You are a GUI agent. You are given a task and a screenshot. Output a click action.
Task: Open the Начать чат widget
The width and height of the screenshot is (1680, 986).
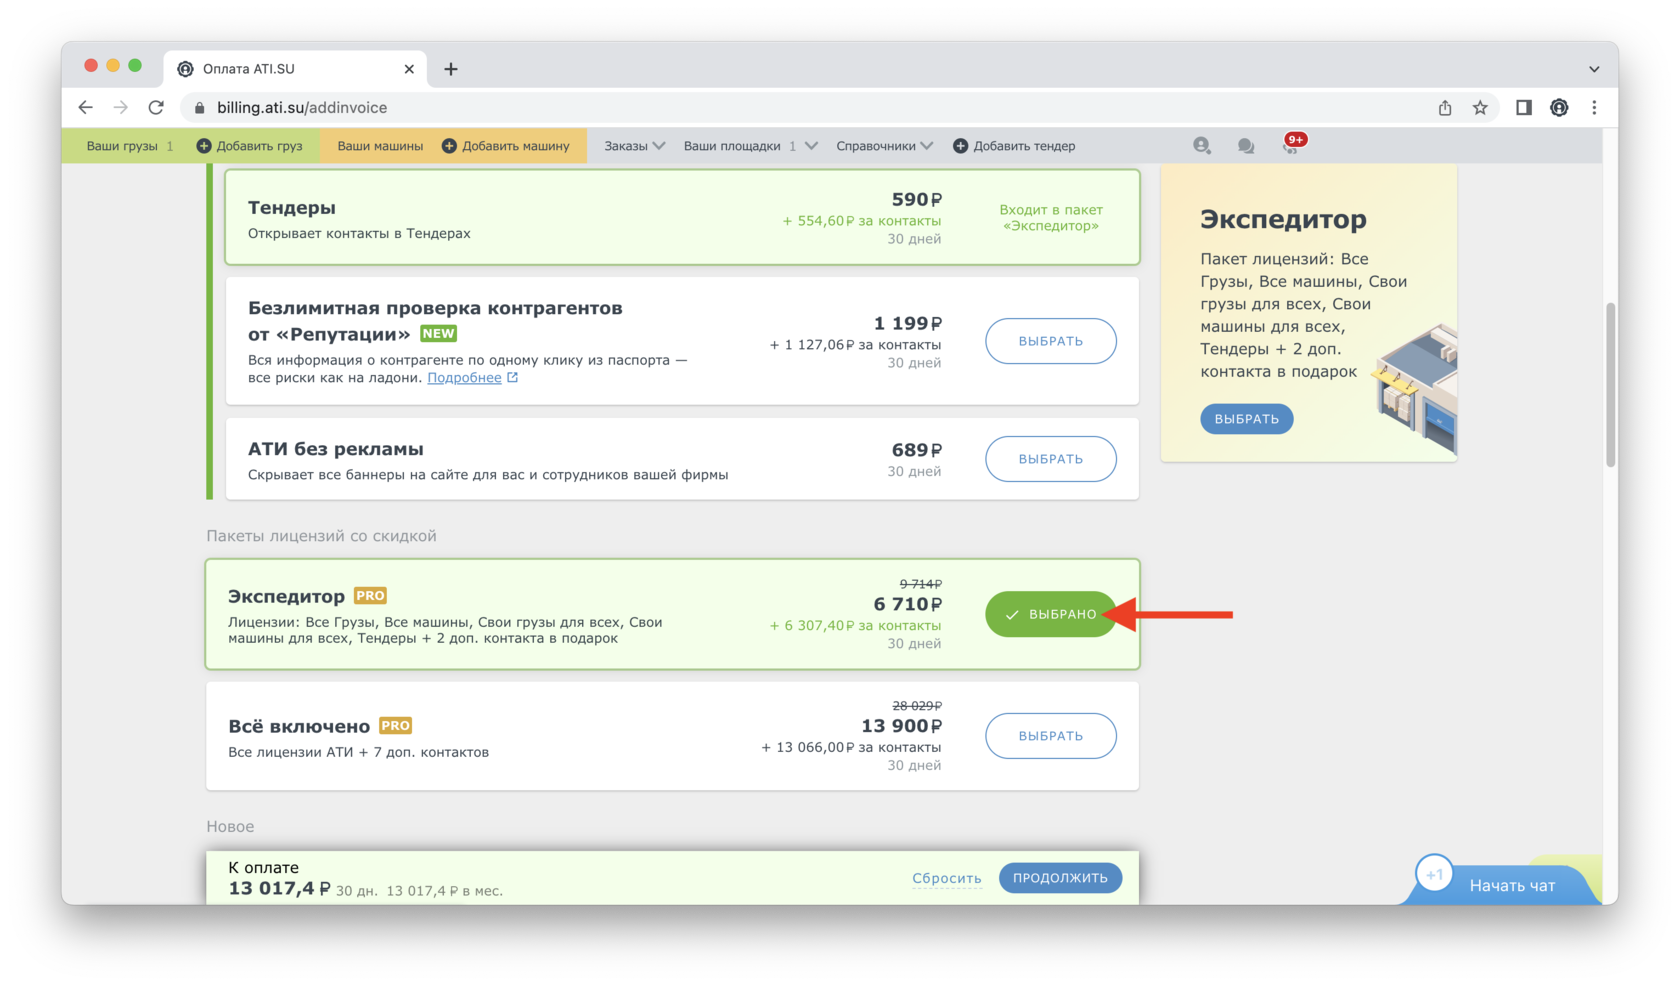point(1512,885)
